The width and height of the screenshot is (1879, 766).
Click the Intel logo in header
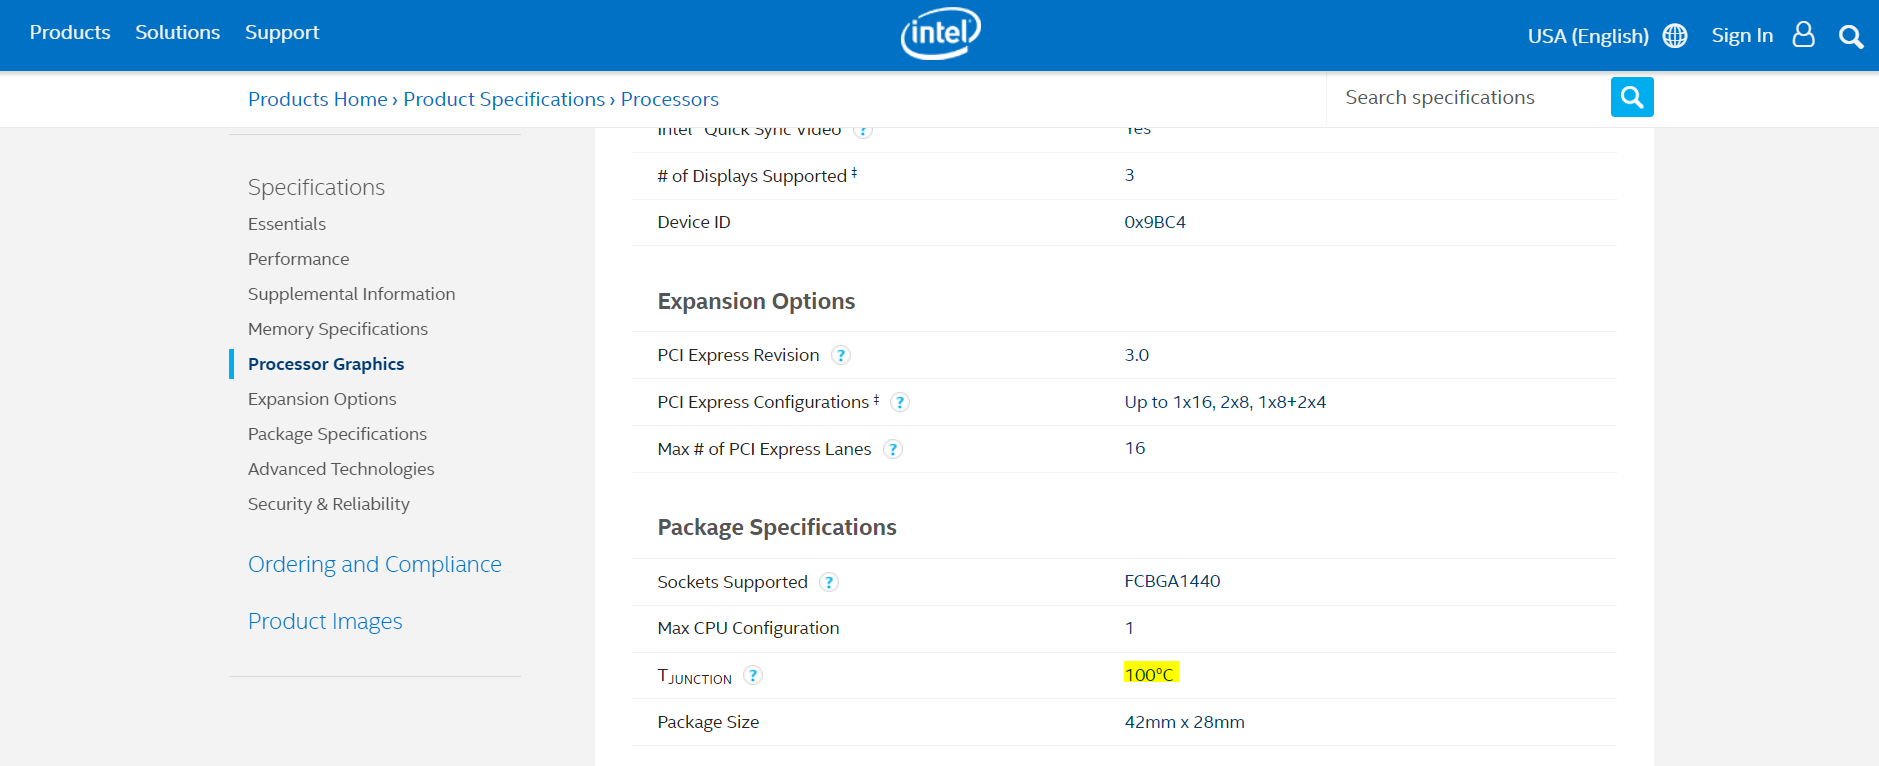[x=940, y=34]
